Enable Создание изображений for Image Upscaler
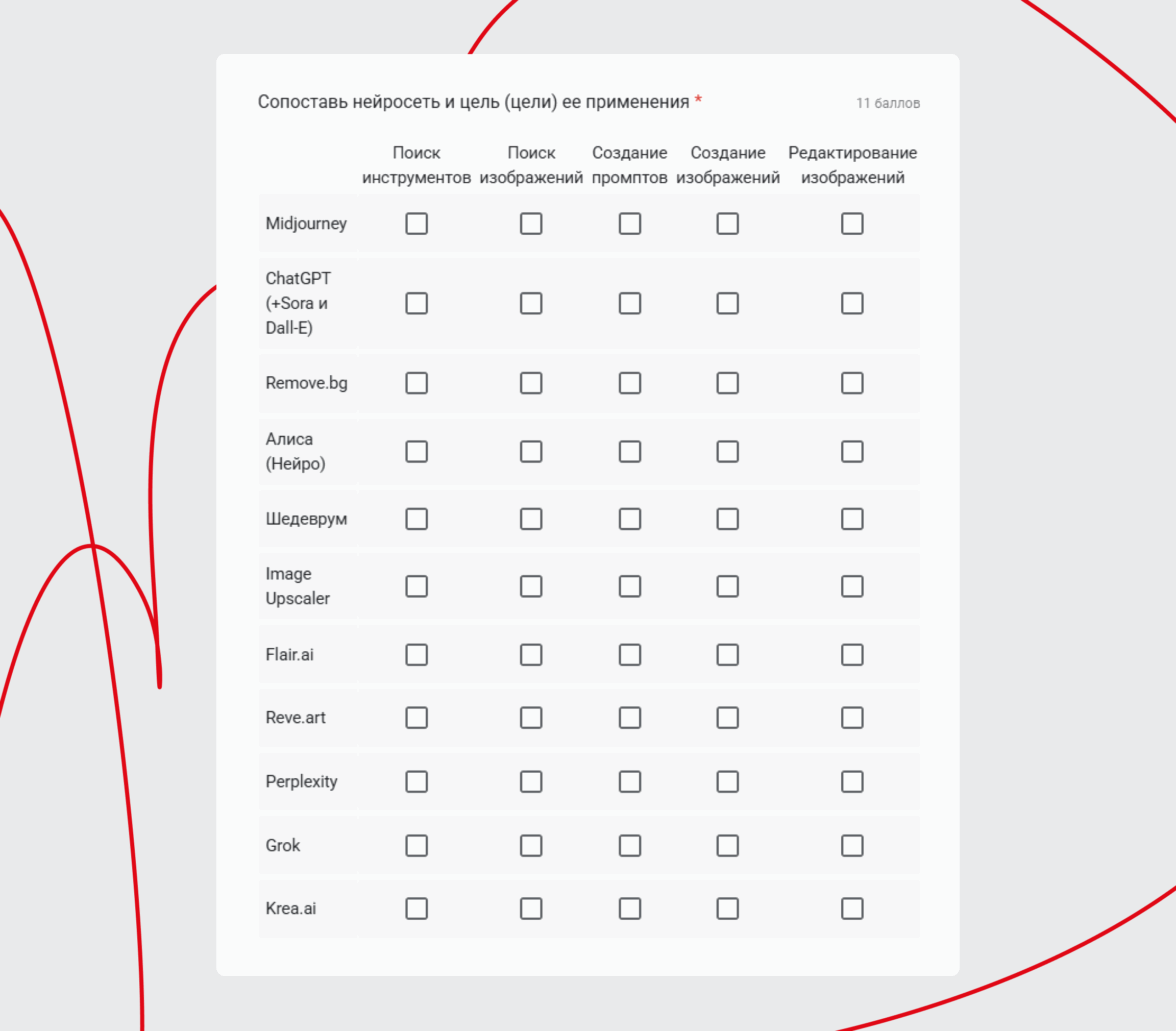 727,586
